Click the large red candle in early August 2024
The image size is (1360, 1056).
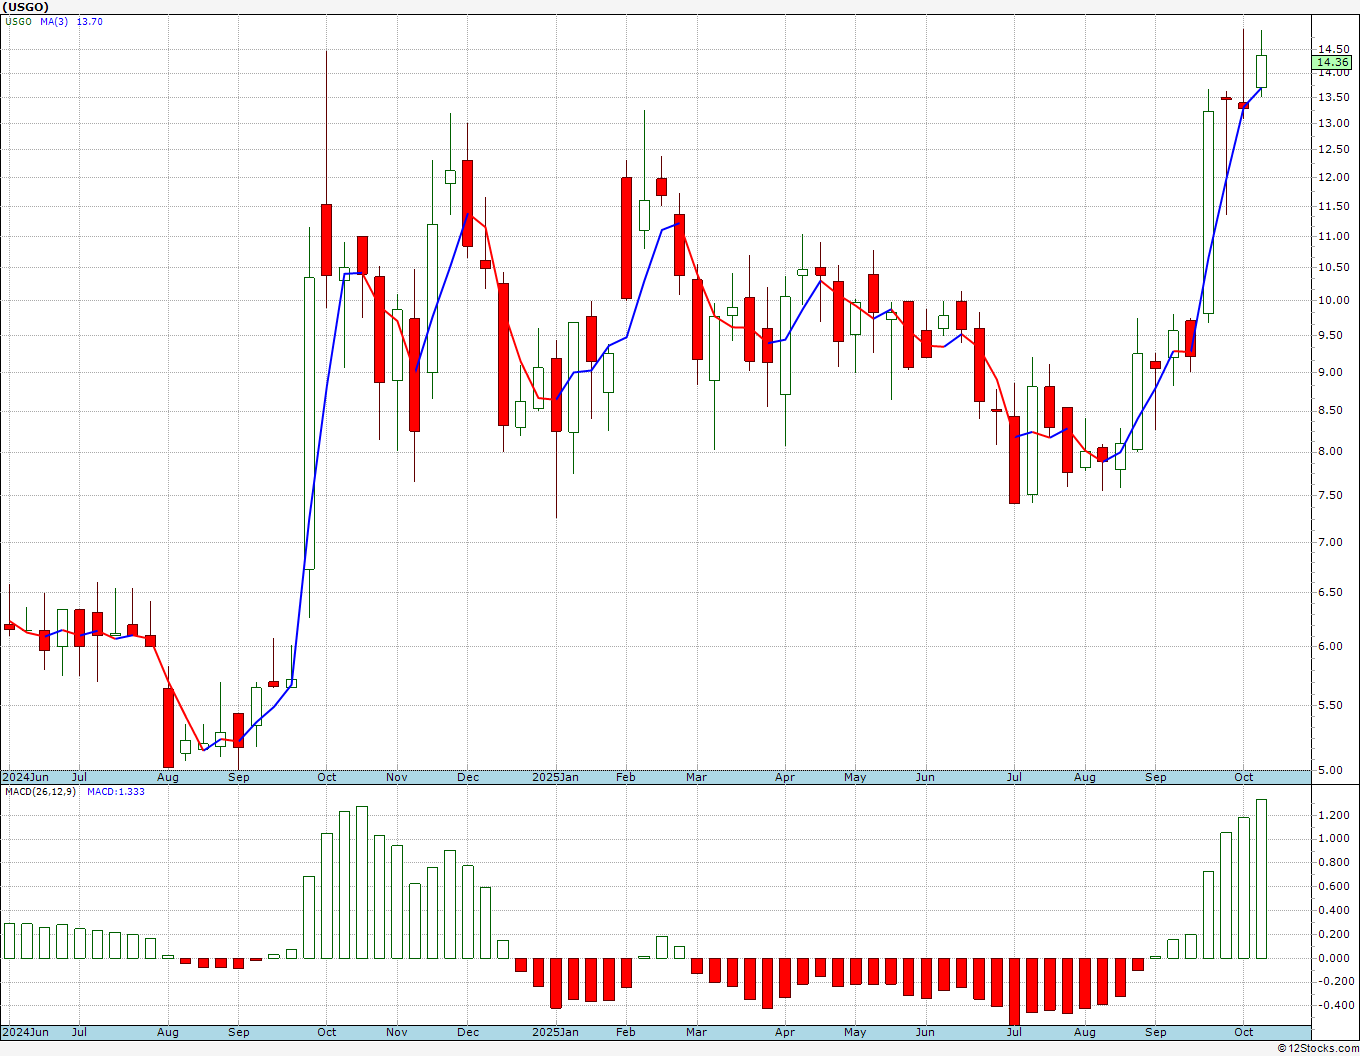click(x=168, y=727)
